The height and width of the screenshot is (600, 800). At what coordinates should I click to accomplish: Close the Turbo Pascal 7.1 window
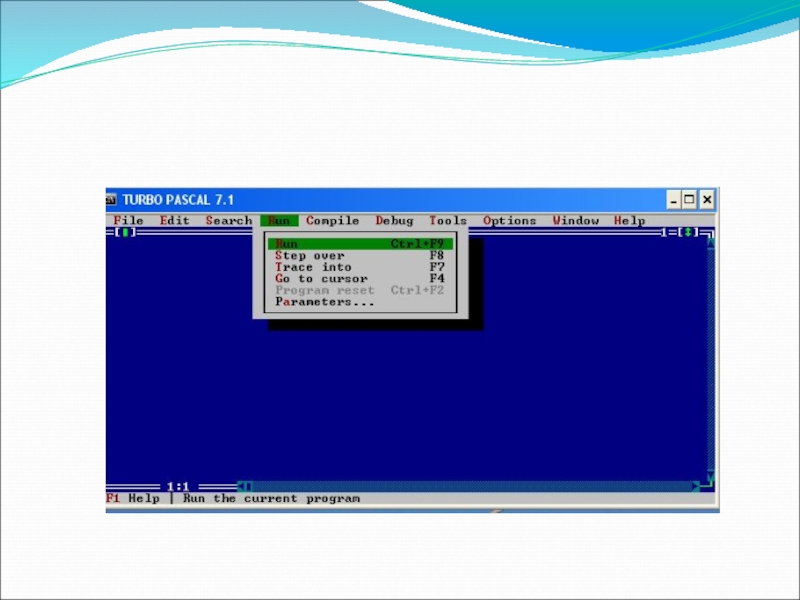coord(707,200)
